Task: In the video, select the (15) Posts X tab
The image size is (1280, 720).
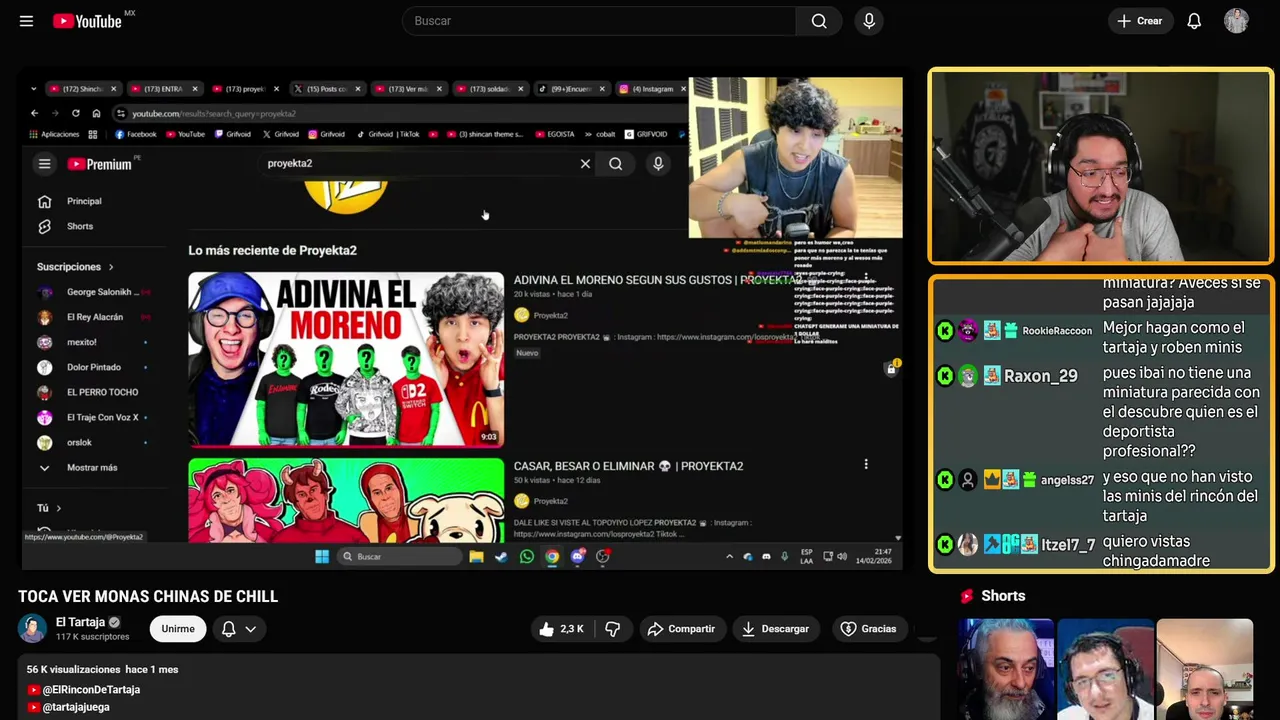Action: (327, 89)
